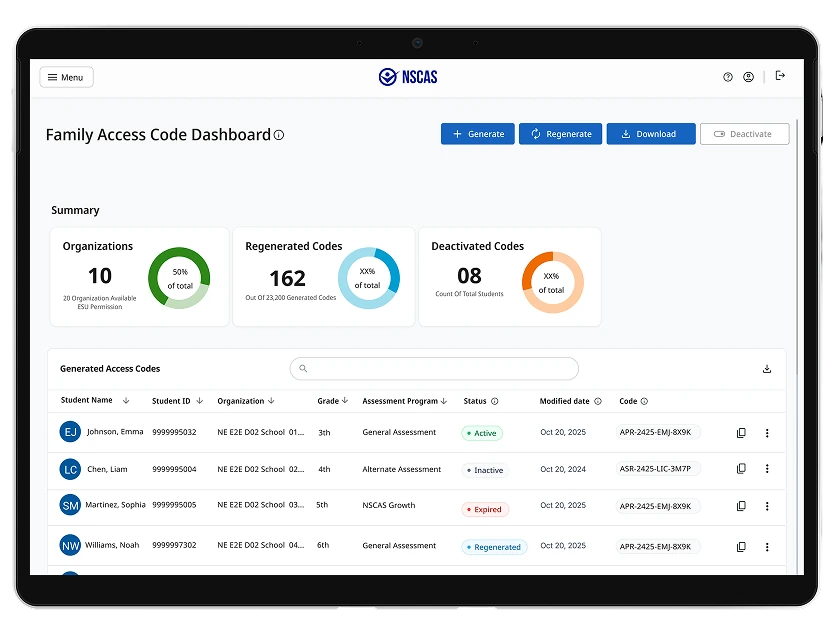Copy code for Martinez, Sophia row
This screenshot has width=823, height=617.
[741, 506]
